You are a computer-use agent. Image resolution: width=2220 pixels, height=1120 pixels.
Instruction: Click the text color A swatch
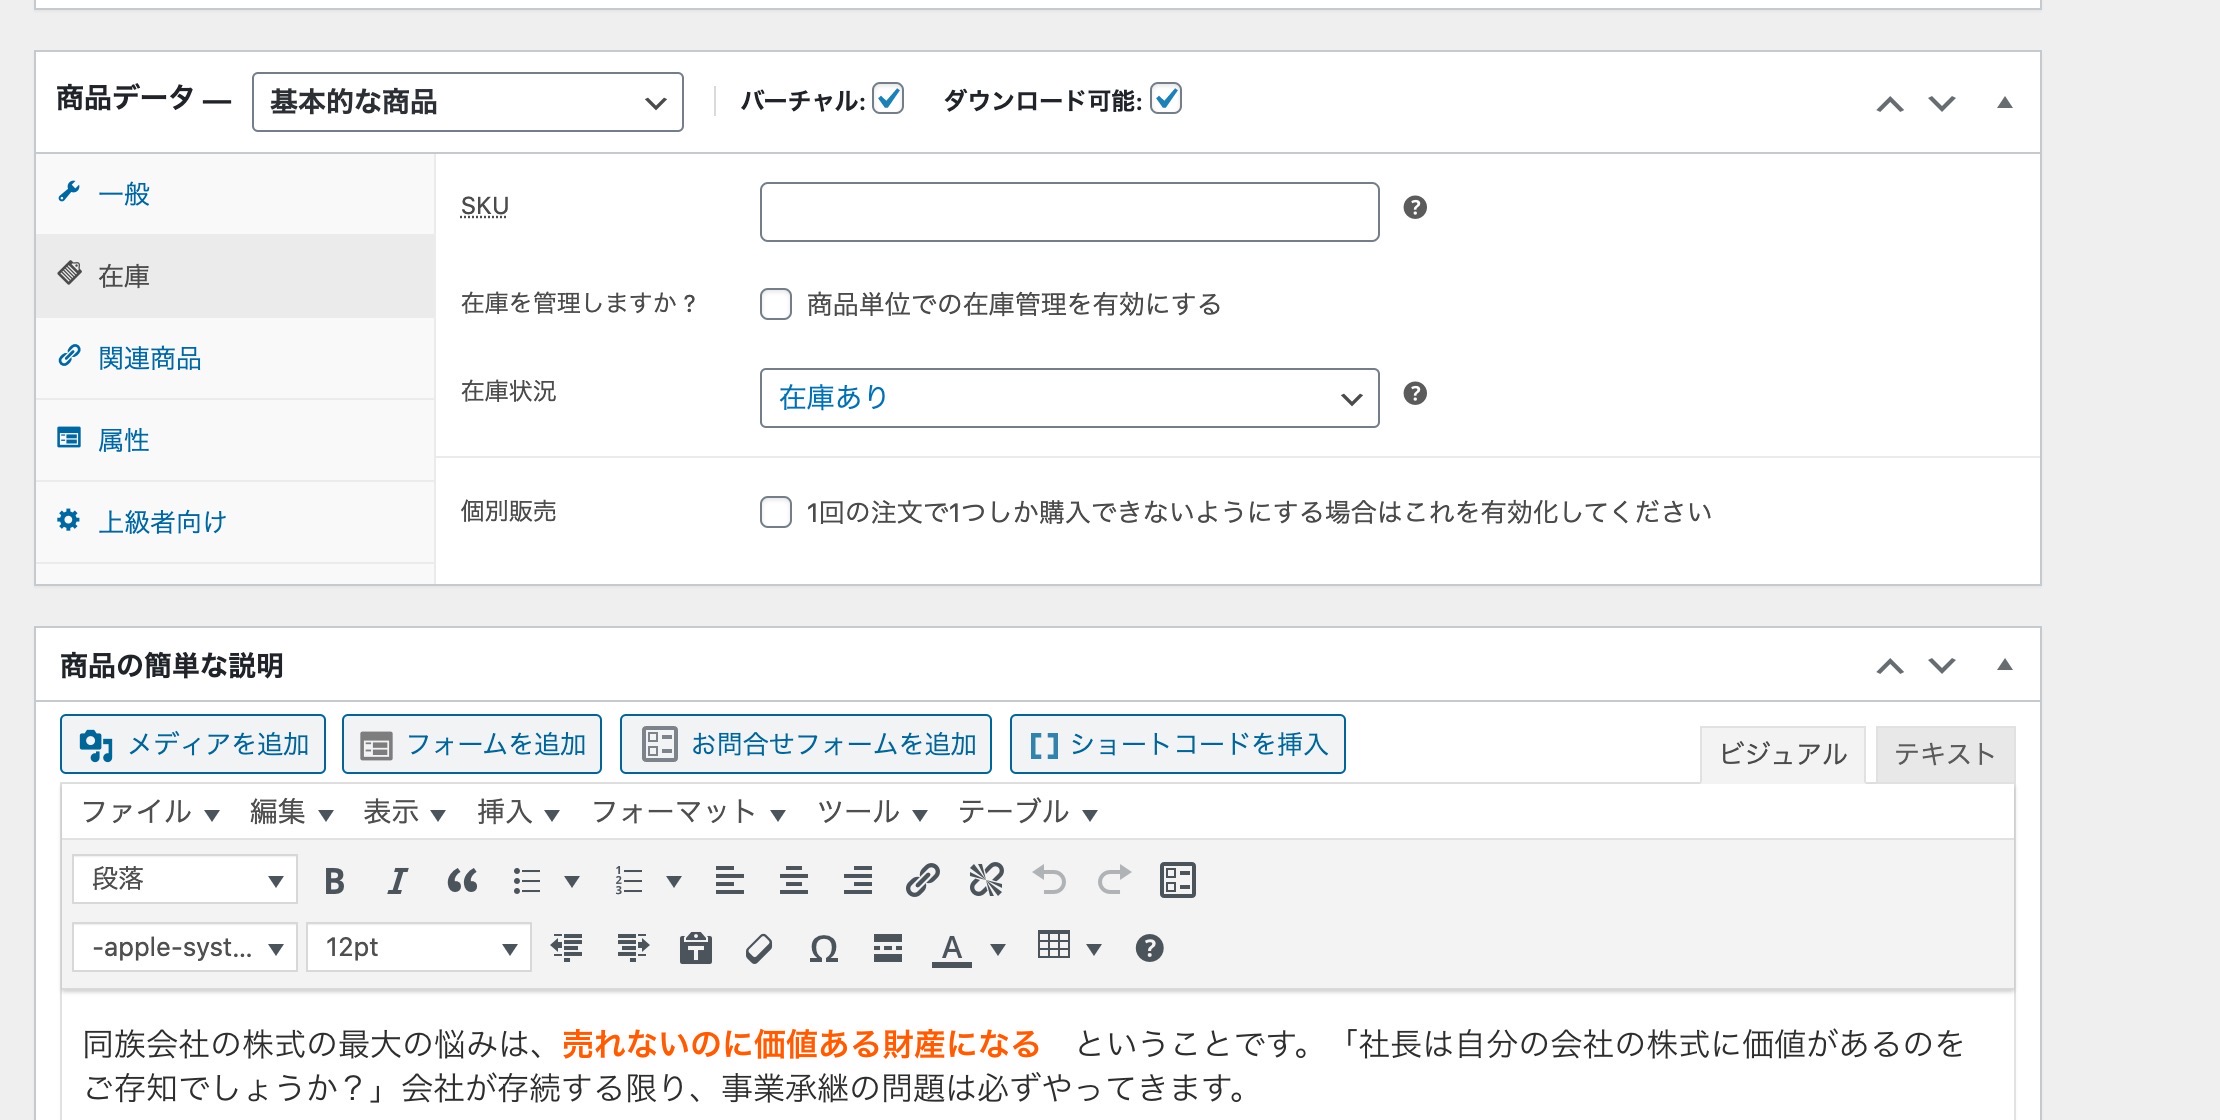952,948
